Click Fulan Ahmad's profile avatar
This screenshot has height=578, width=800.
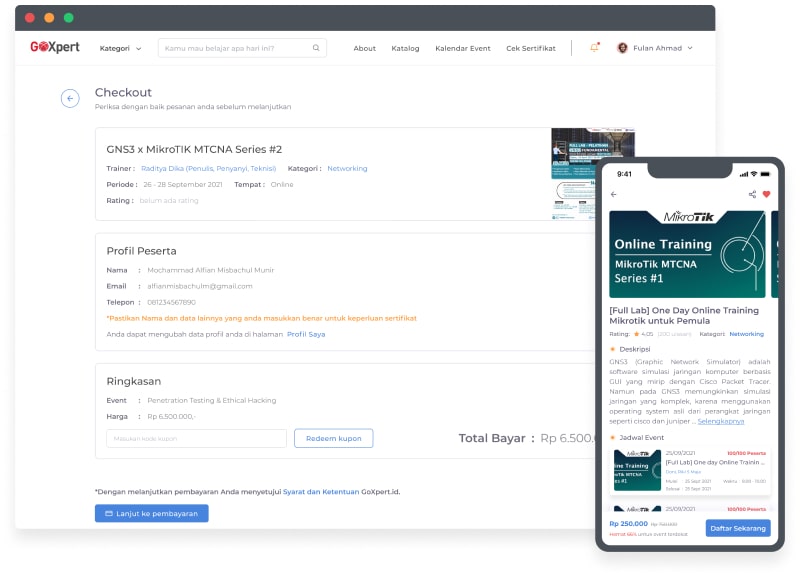[622, 48]
